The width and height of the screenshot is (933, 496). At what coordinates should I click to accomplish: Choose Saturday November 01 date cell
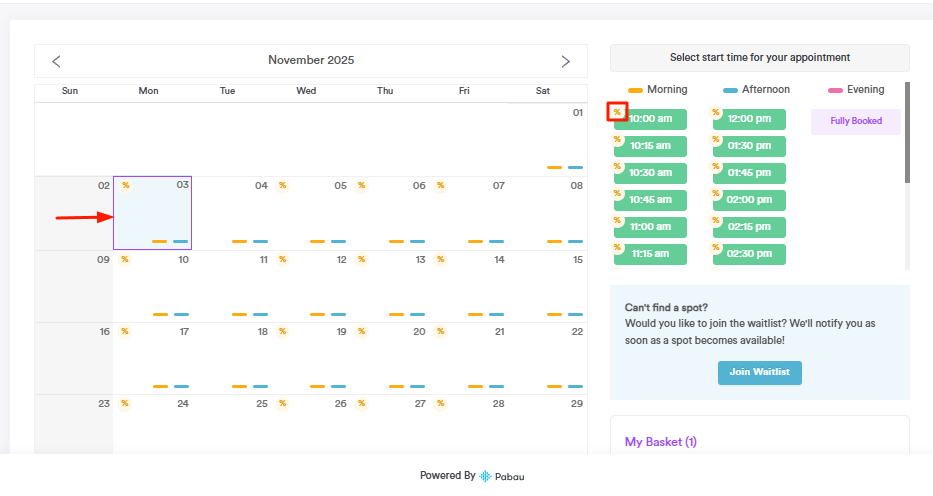[x=547, y=139]
